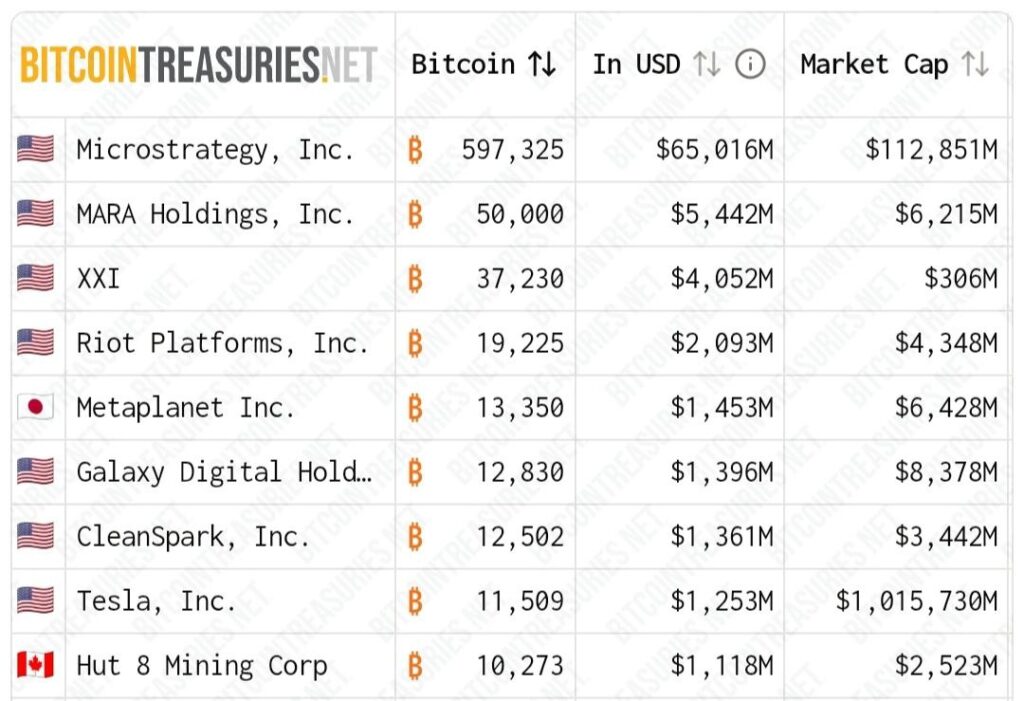This screenshot has height=701, width=1024.
Task: Click the Bitcoin symbol in Microstrategy row
Action: pos(415,150)
